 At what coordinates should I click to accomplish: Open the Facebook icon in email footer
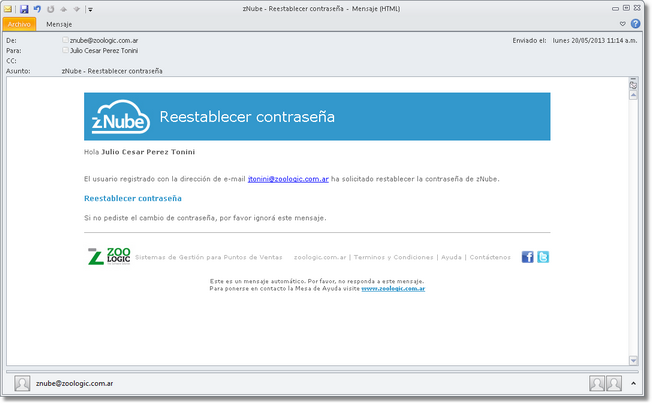pos(527,257)
